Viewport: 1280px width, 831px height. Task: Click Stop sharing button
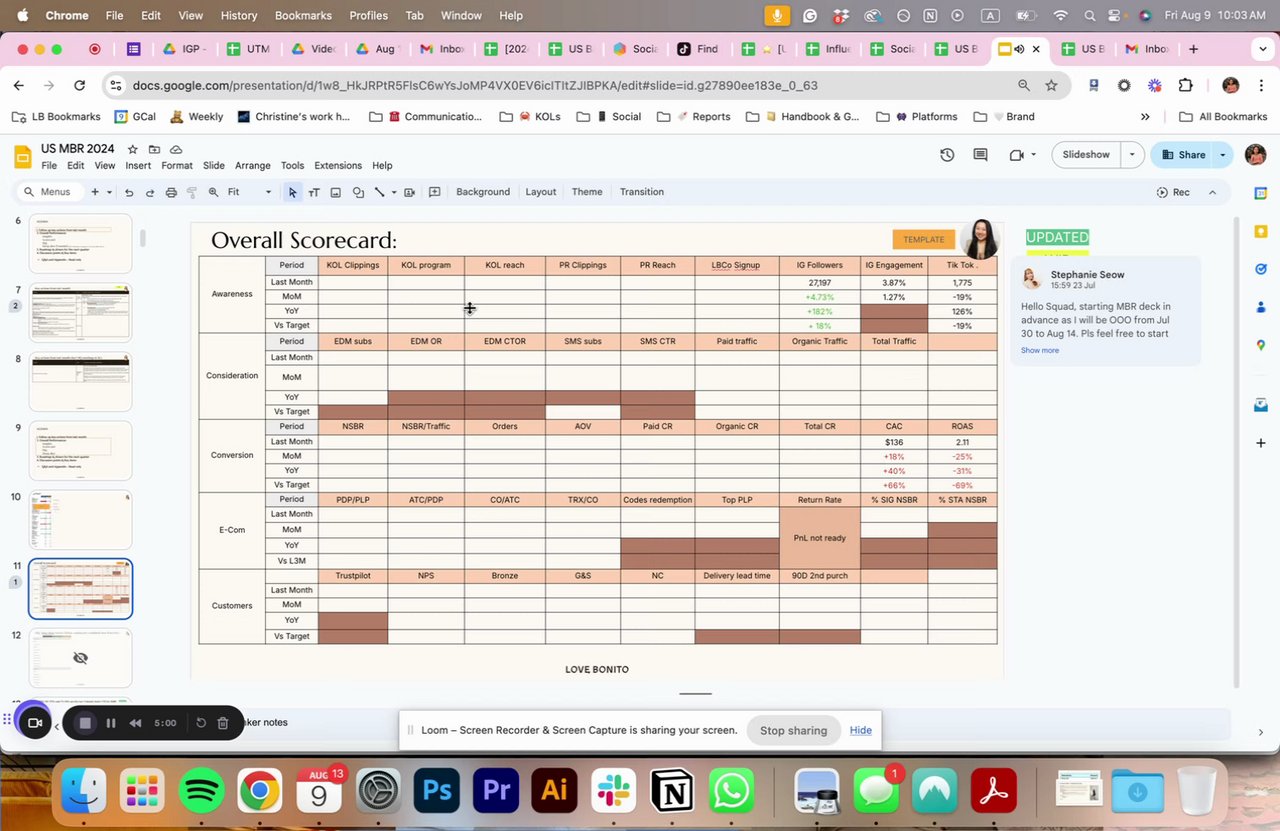click(793, 730)
